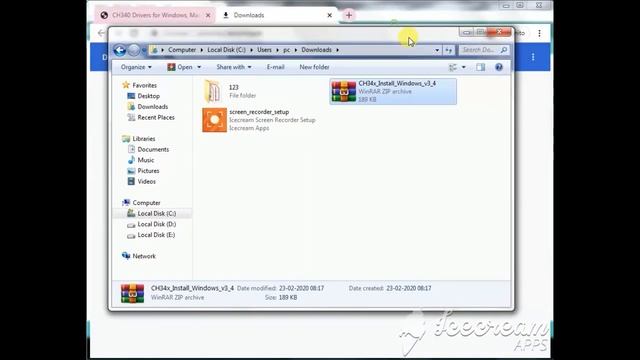This screenshot has height=360, width=640.
Task: Select Local Disk (D:) in the sidebar
Action: [157, 224]
